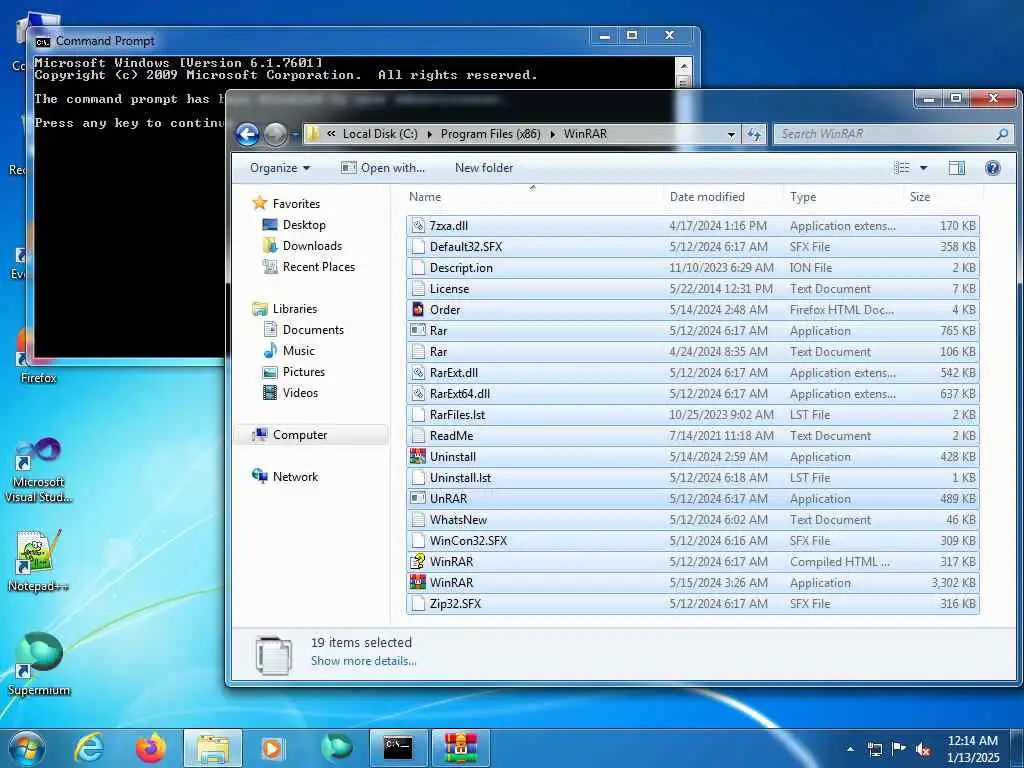Open the view options dropdown arrow
Image resolution: width=1024 pixels, height=768 pixels.
(923, 168)
